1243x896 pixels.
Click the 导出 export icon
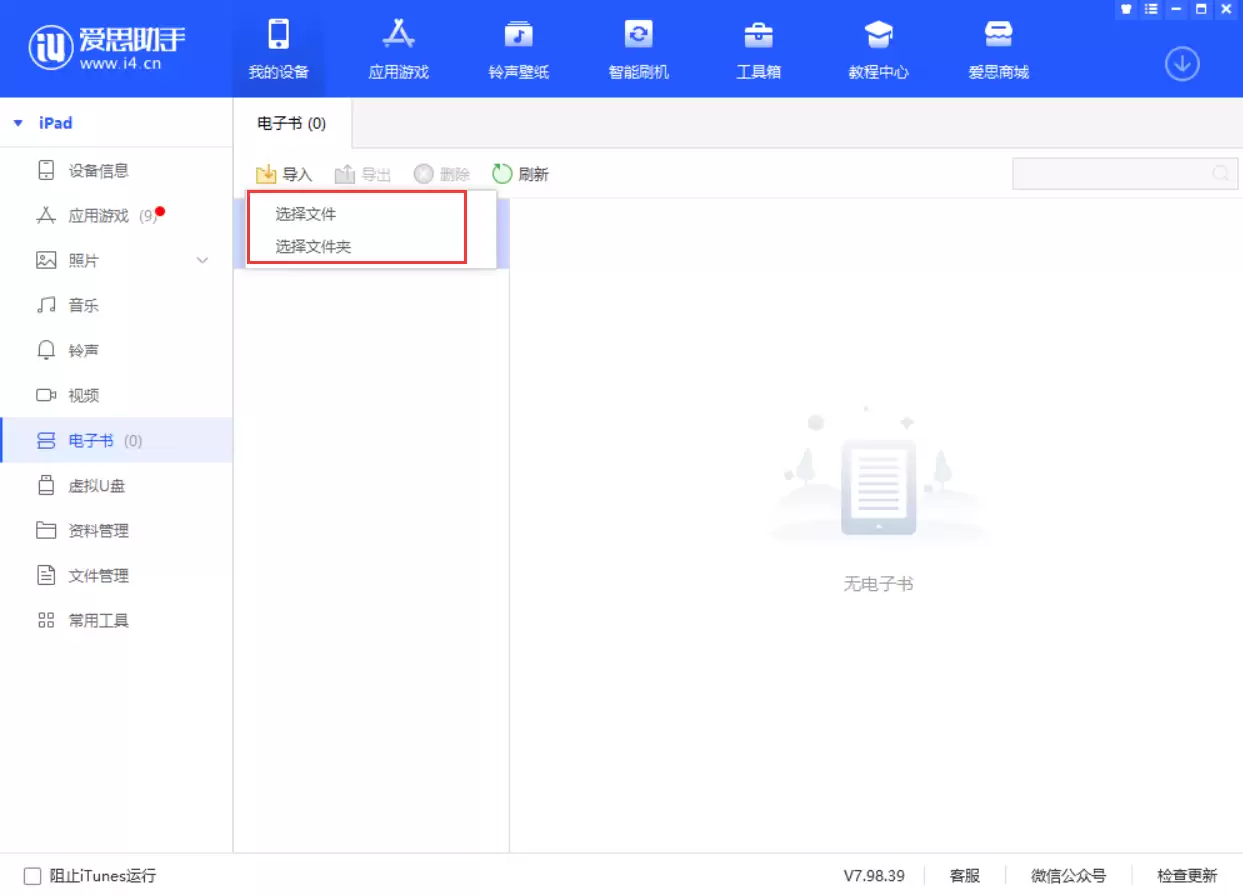point(345,174)
